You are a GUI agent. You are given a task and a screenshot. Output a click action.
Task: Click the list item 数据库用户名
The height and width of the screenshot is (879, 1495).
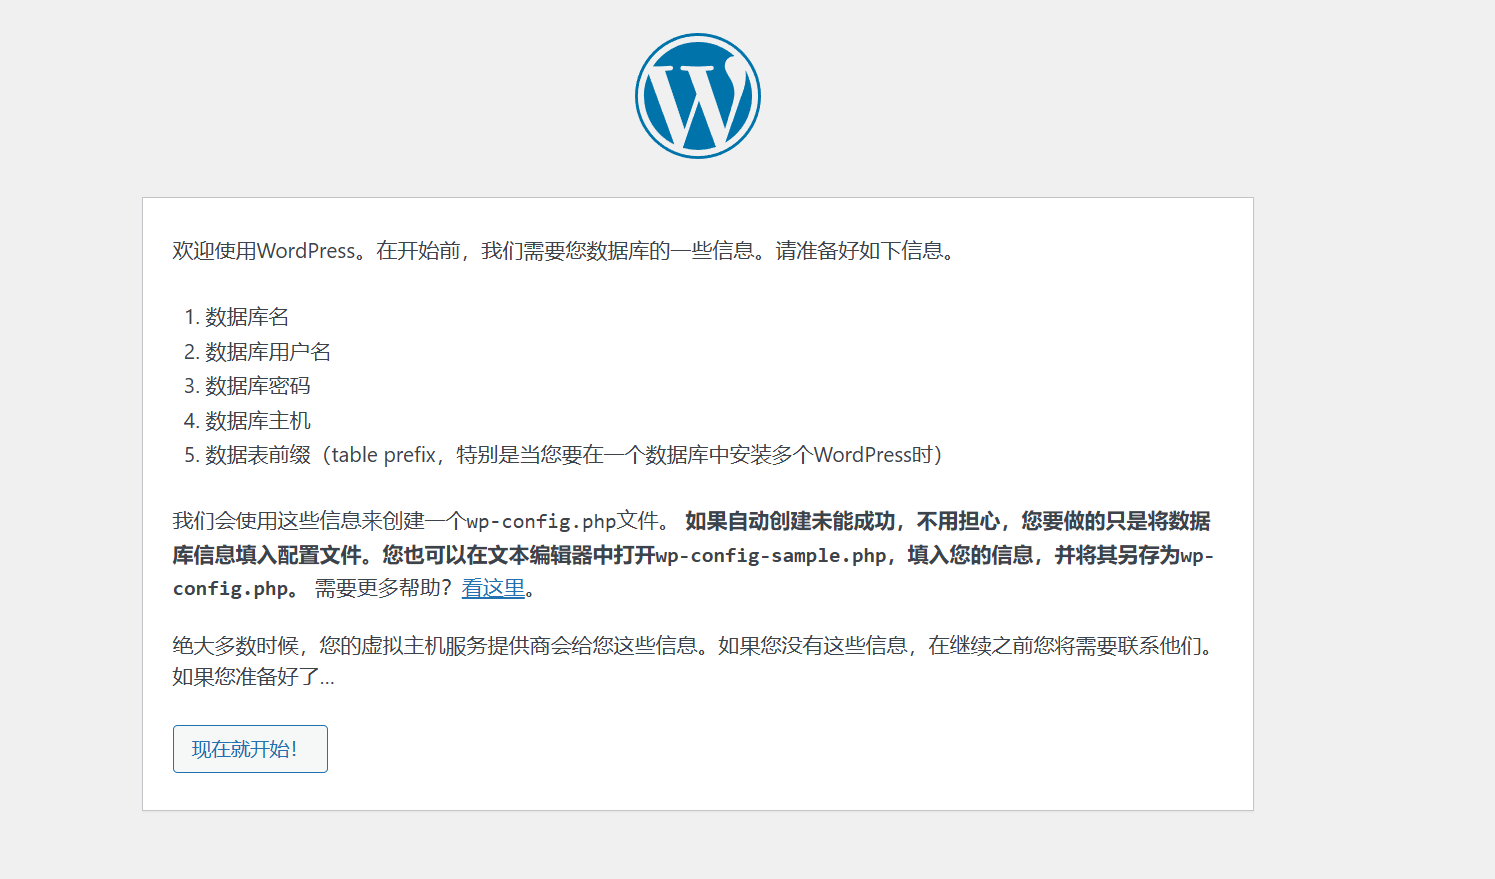[268, 352]
